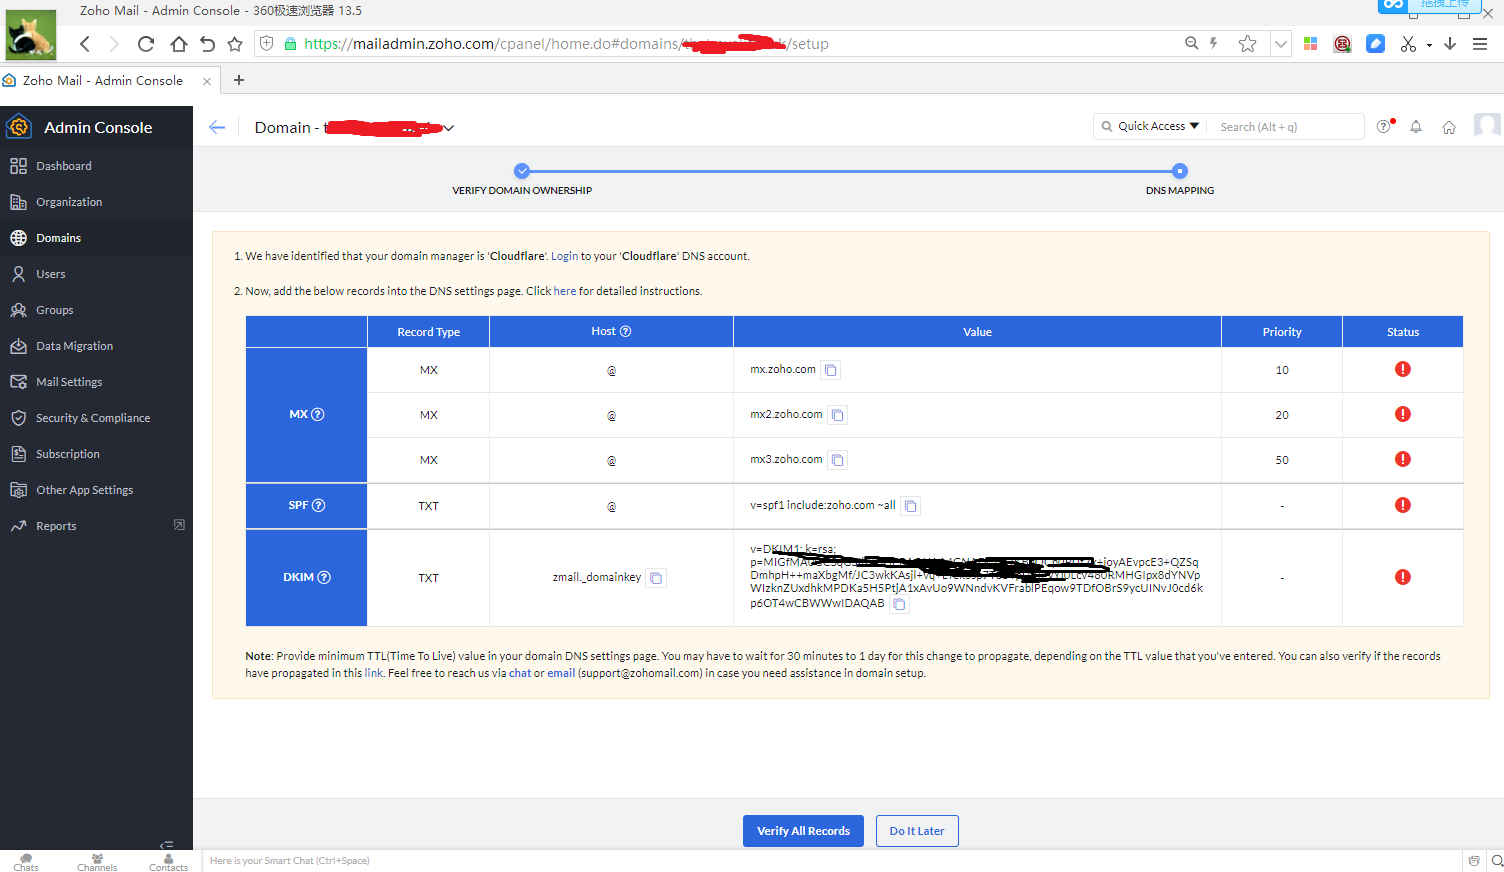Viewport: 1504px width, 872px height.
Task: Copy the mx.zoho.com value
Action: 830,370
